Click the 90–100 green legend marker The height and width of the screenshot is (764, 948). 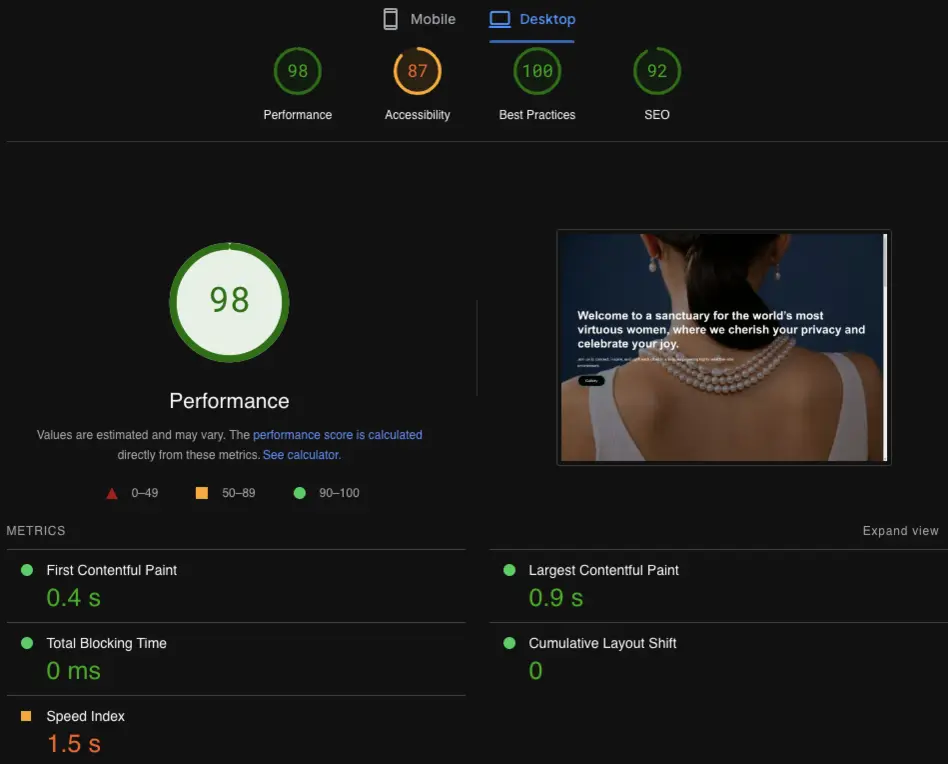coord(299,492)
